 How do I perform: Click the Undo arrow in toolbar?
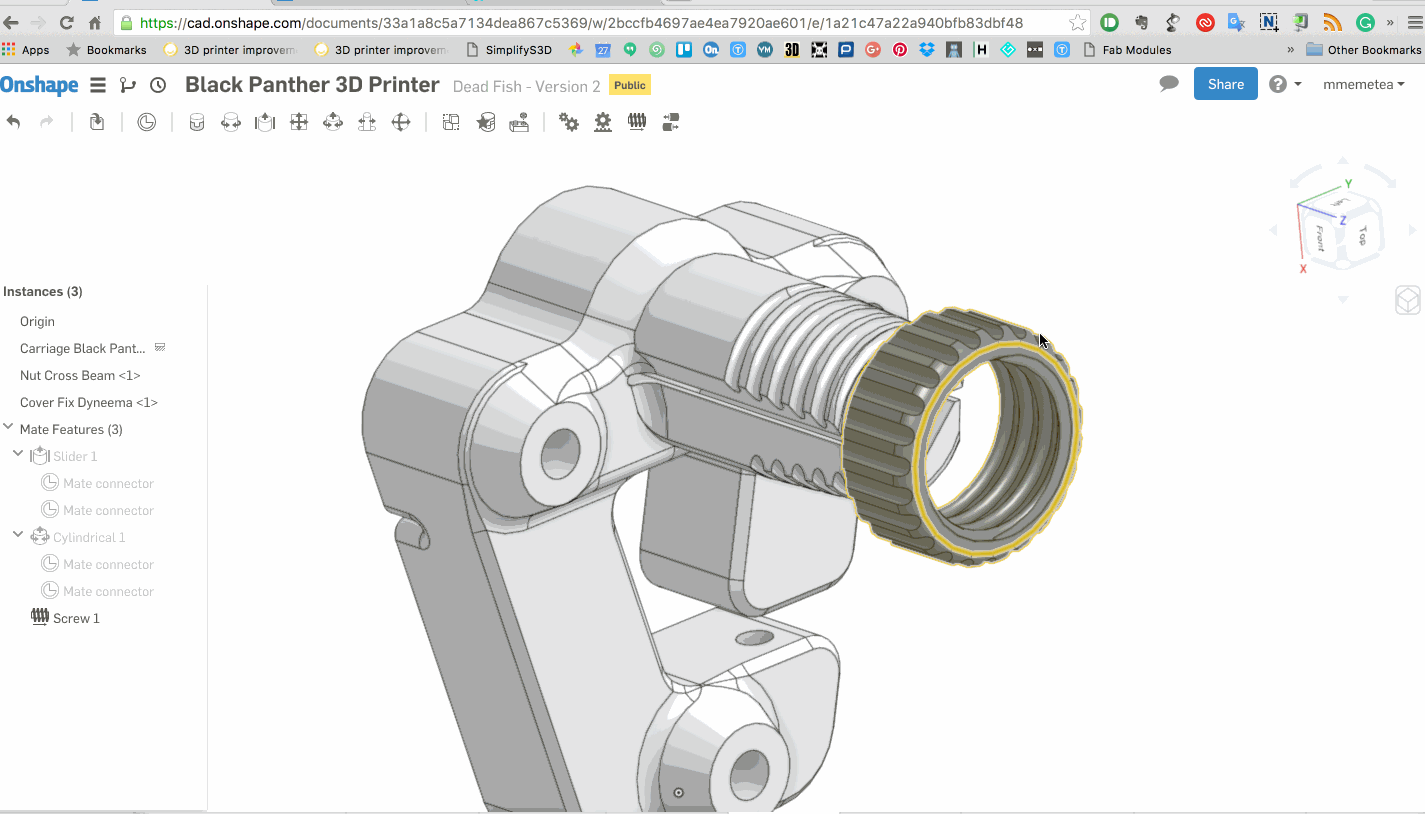tap(14, 122)
